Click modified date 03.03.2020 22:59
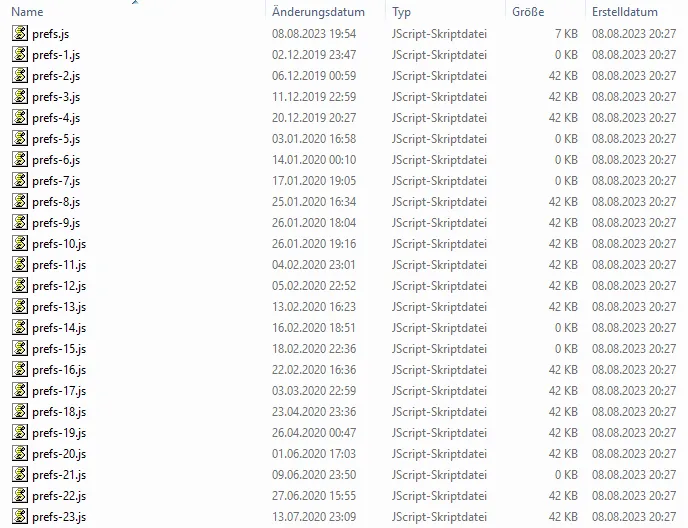This screenshot has height=528, width=688. coord(314,391)
